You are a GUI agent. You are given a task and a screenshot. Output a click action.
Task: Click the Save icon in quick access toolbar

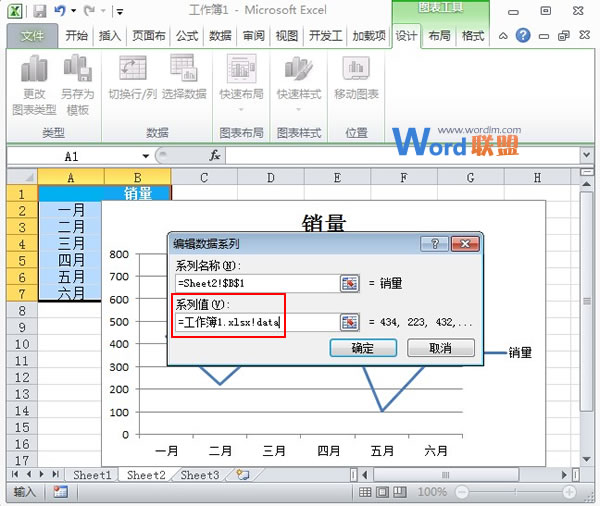39,11
